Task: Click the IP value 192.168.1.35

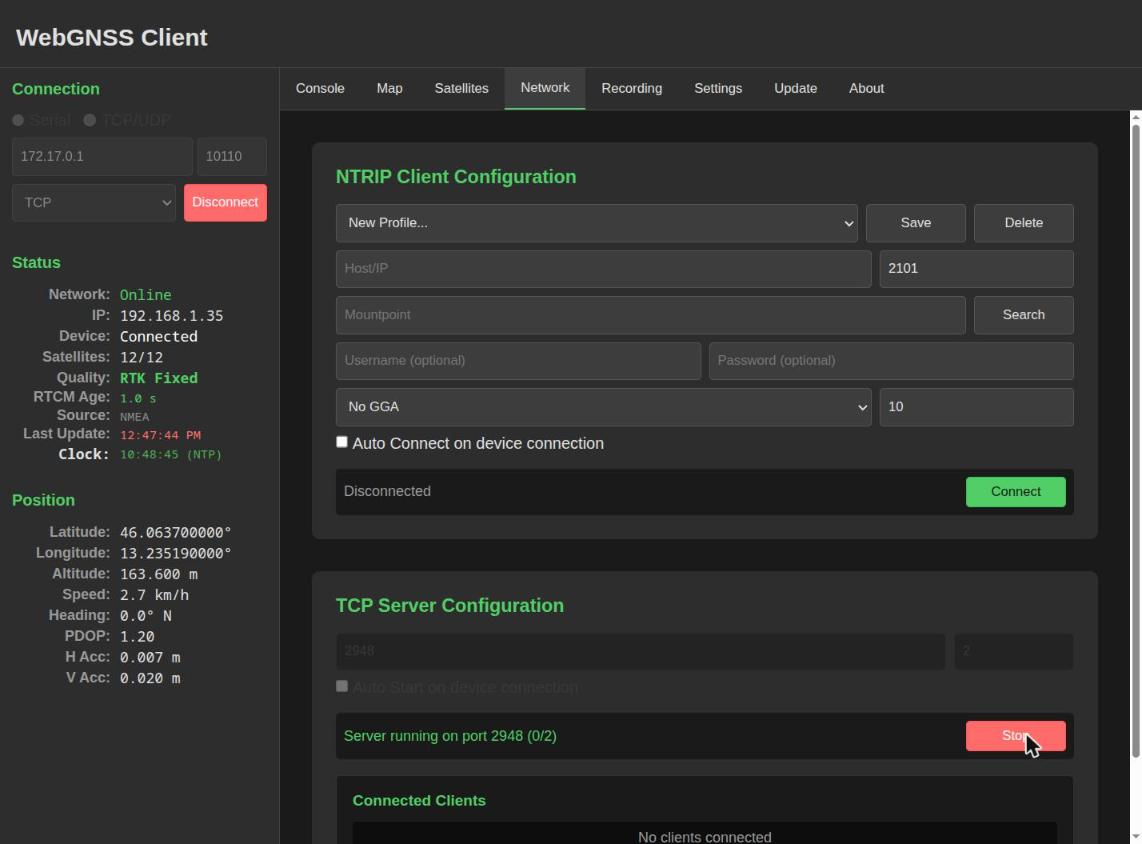Action: pyautogui.click(x=172, y=315)
